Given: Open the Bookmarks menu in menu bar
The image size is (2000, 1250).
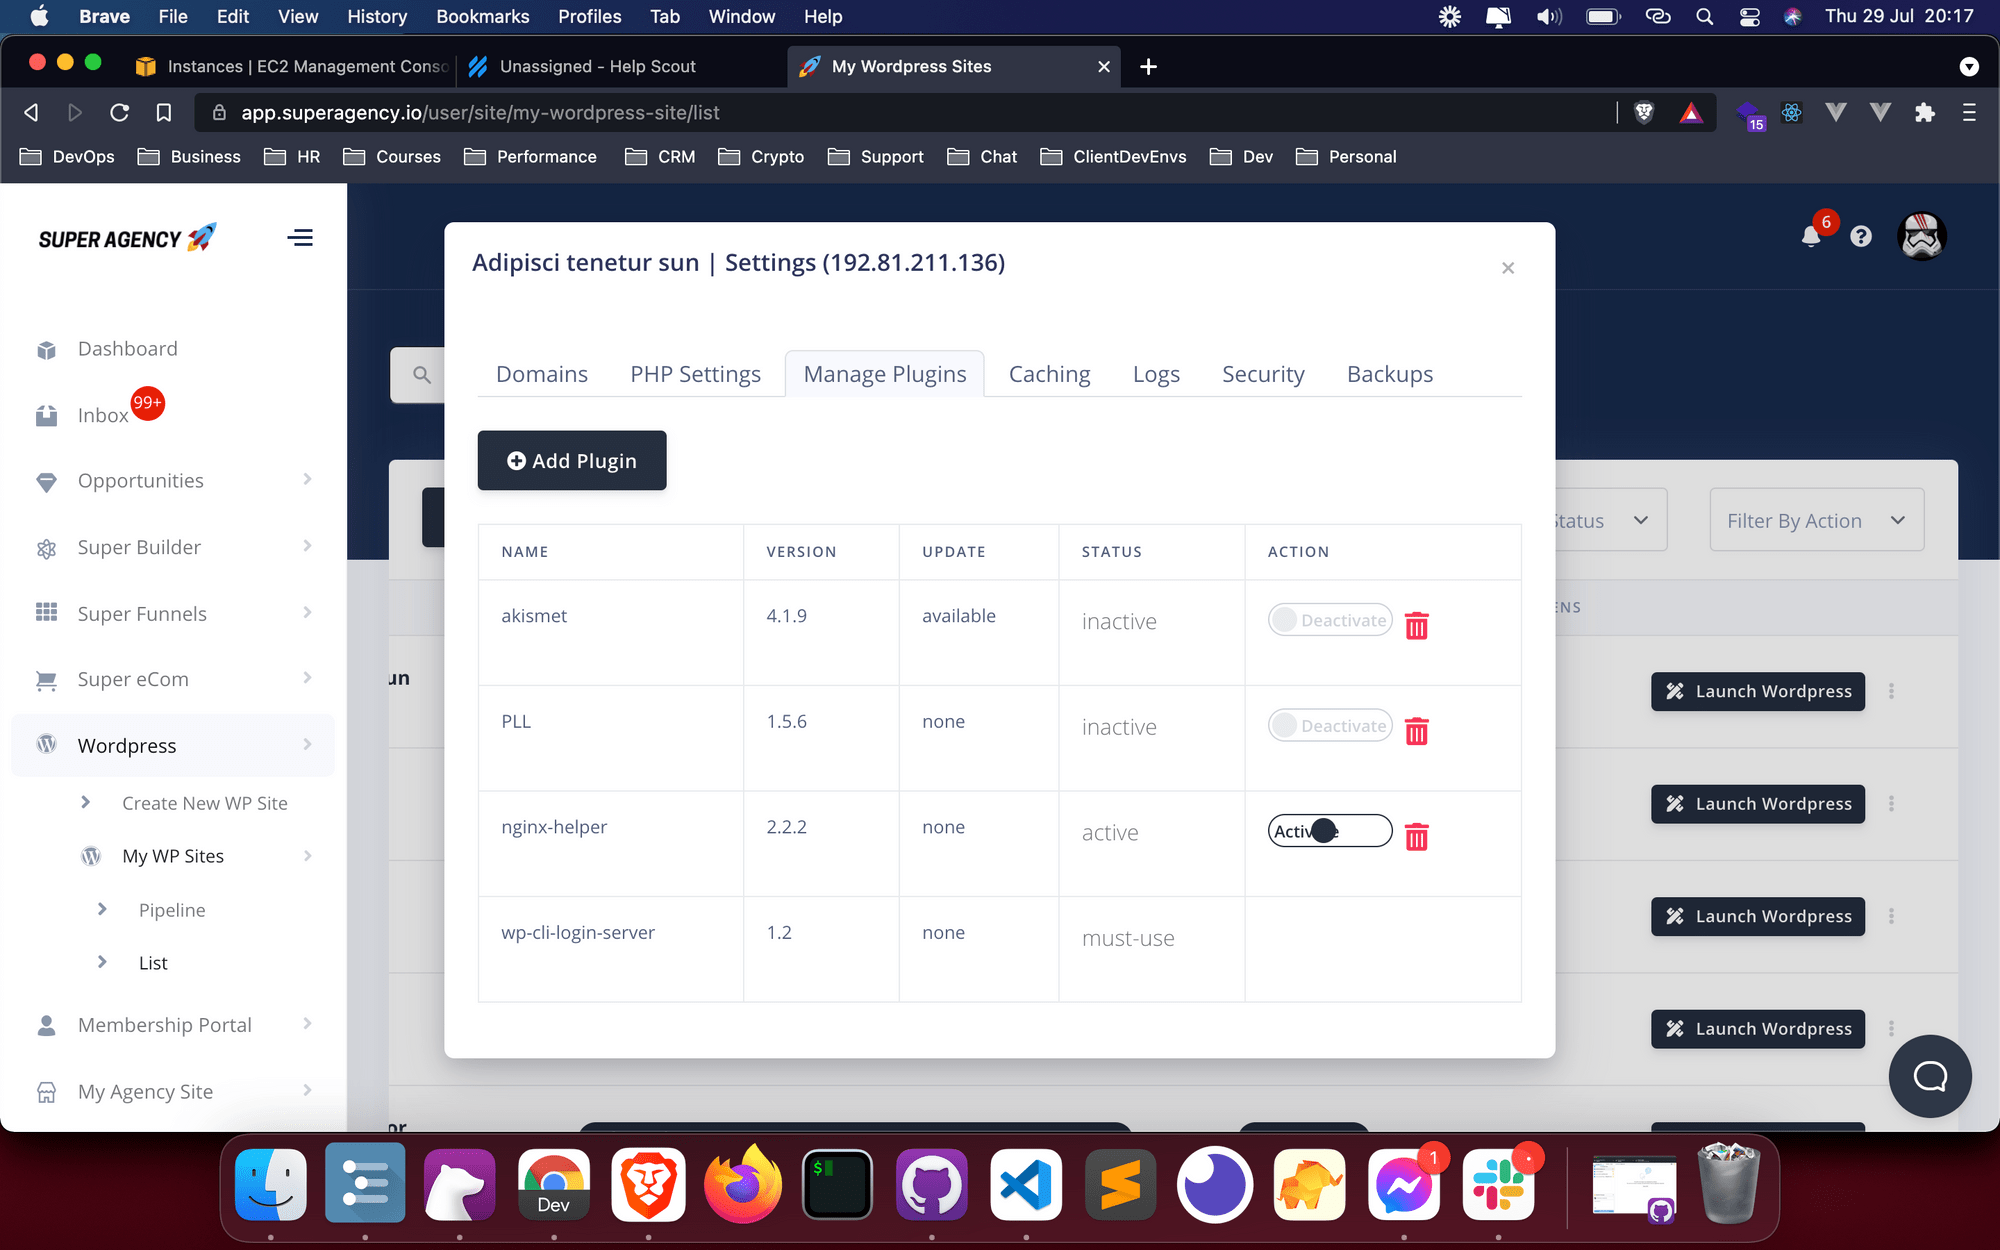Looking at the screenshot, I should pos(482,16).
